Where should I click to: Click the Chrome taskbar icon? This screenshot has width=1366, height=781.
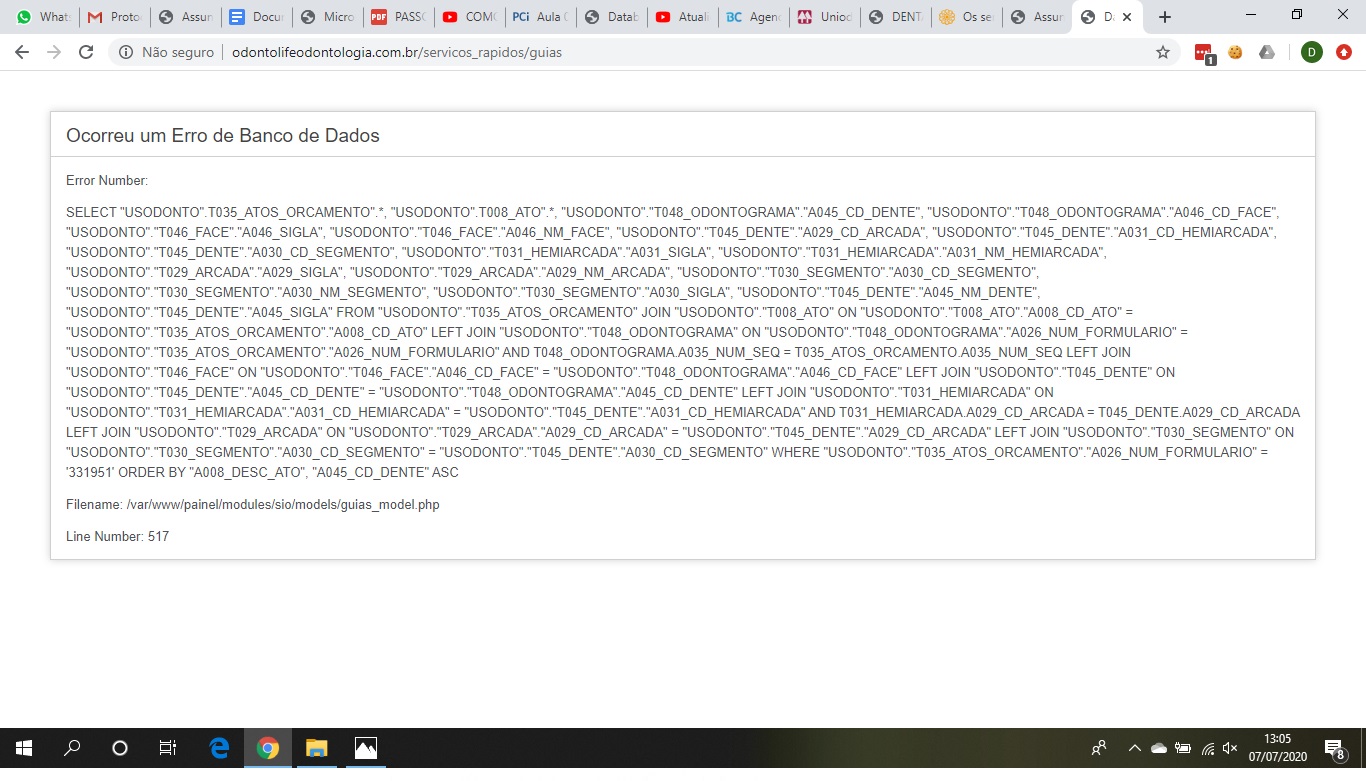click(267, 748)
